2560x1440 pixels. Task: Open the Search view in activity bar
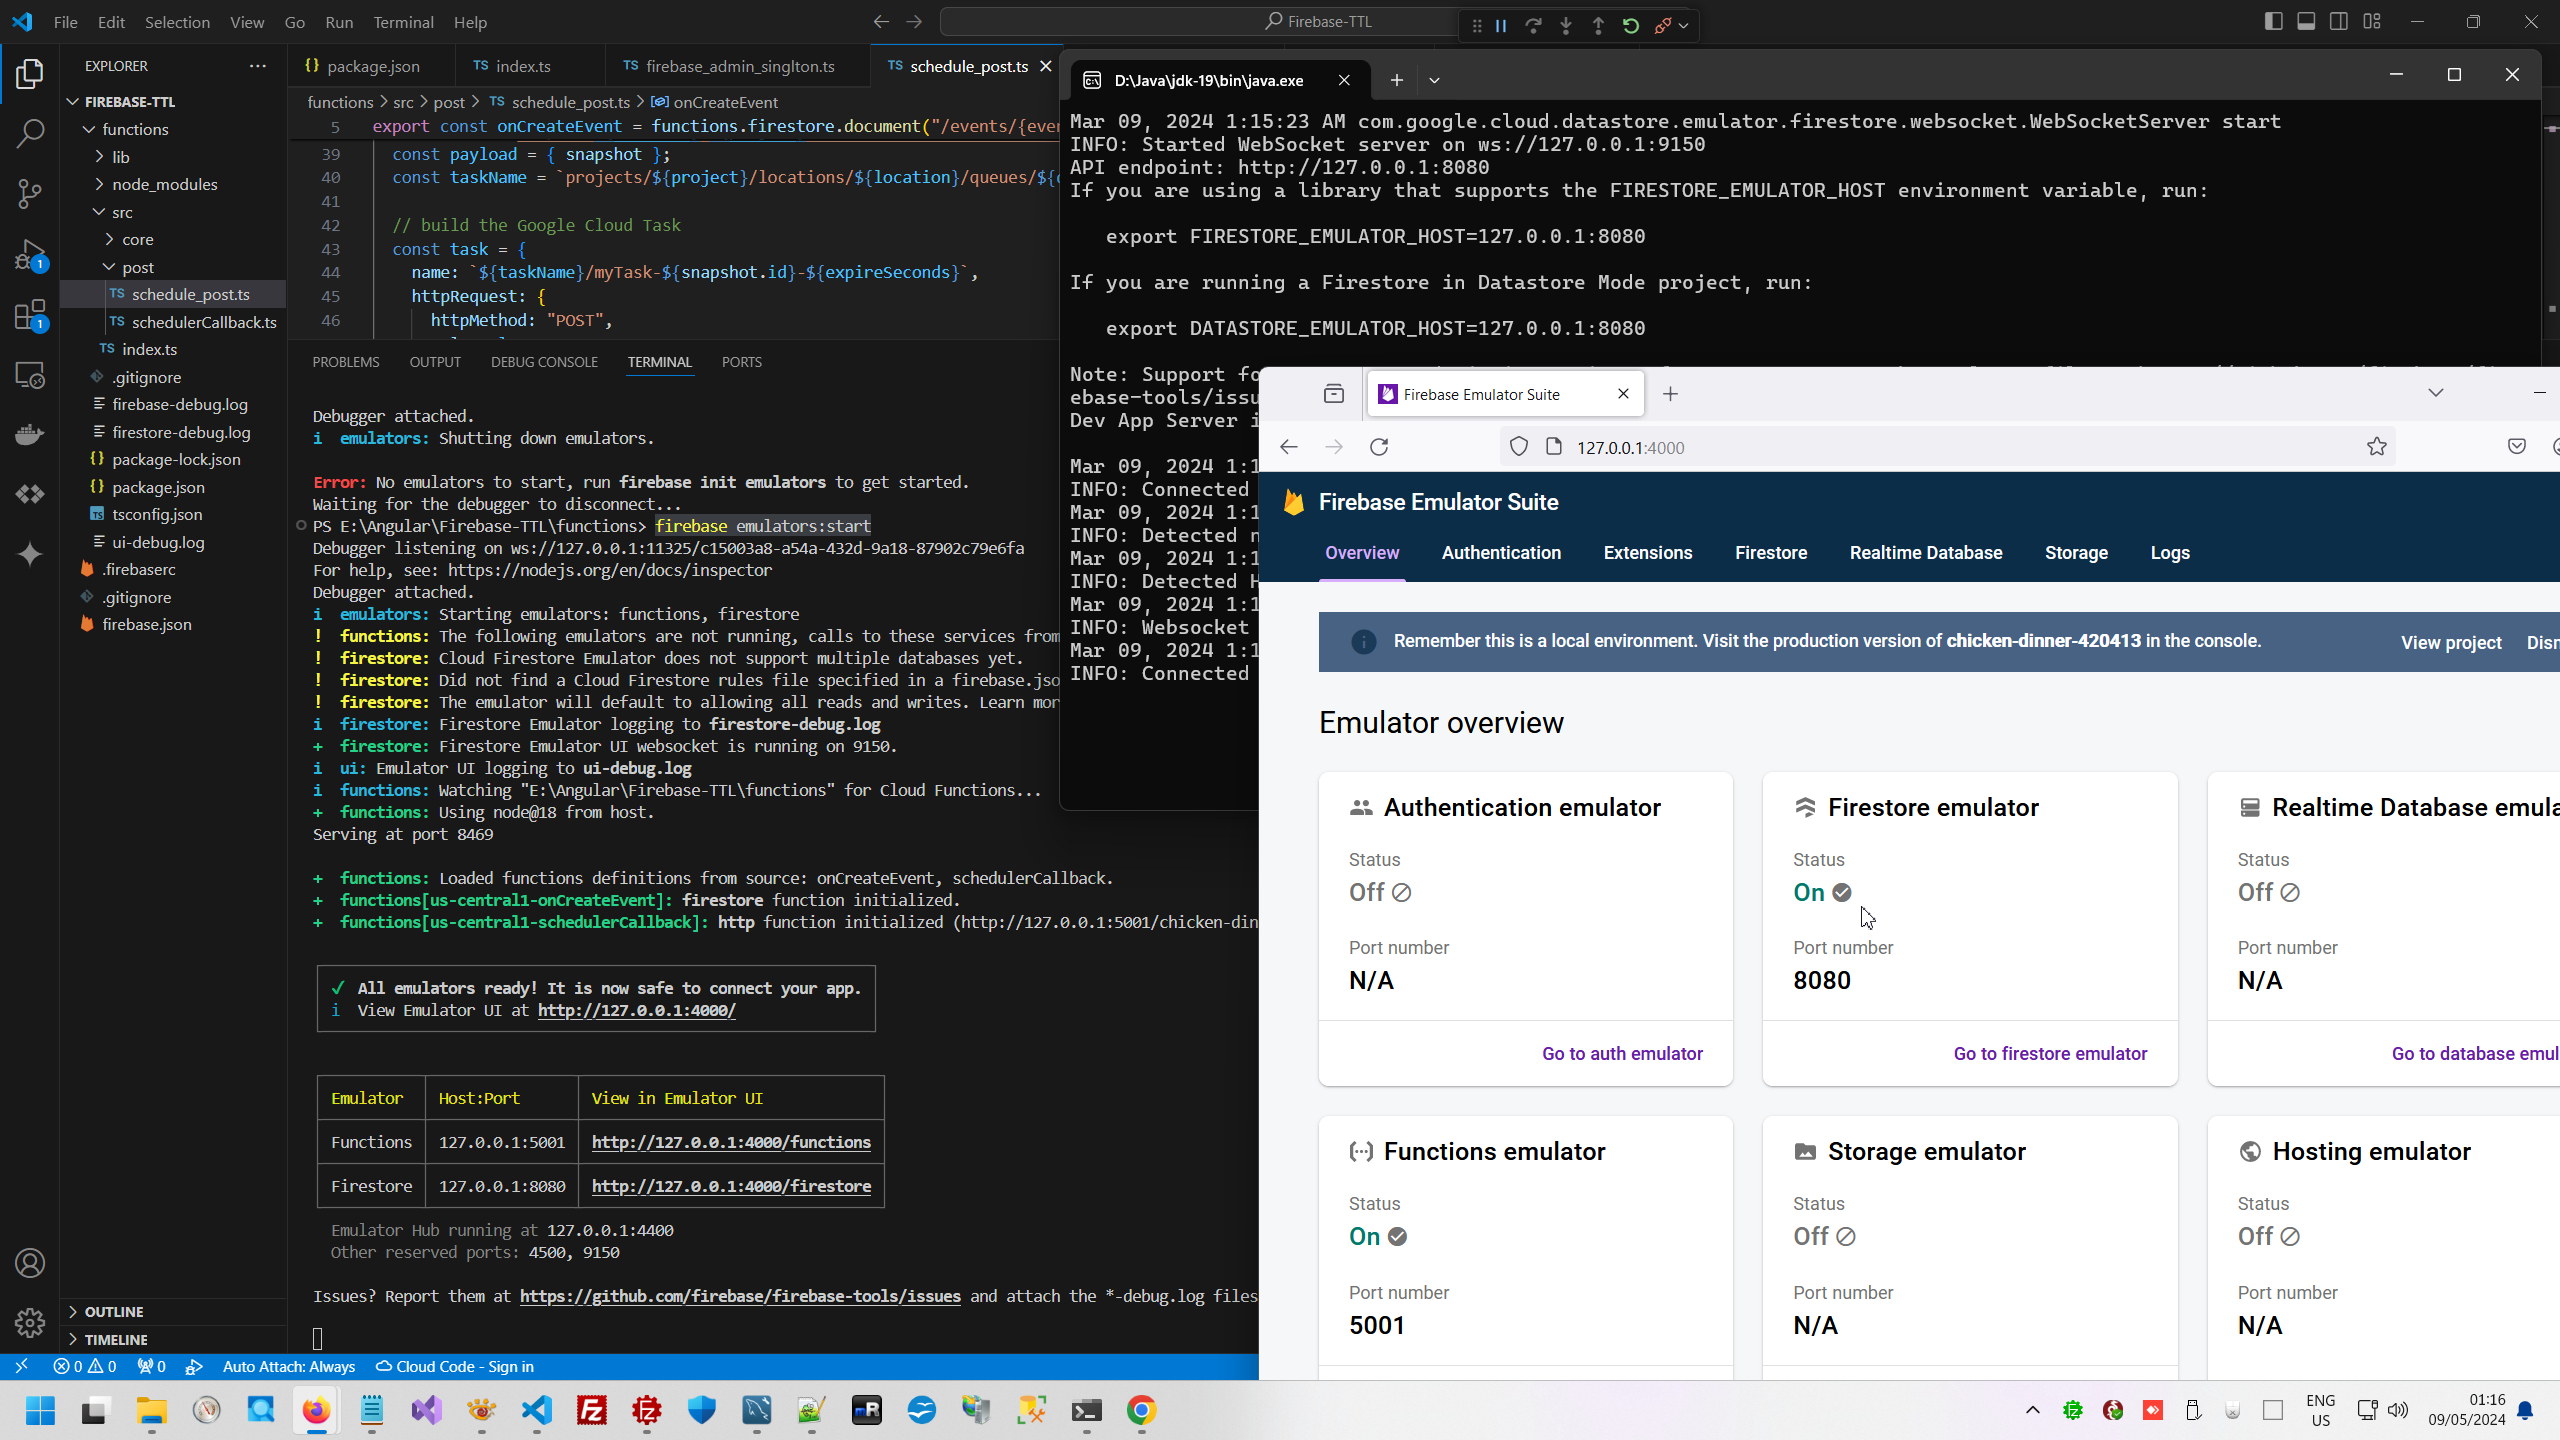(30, 133)
